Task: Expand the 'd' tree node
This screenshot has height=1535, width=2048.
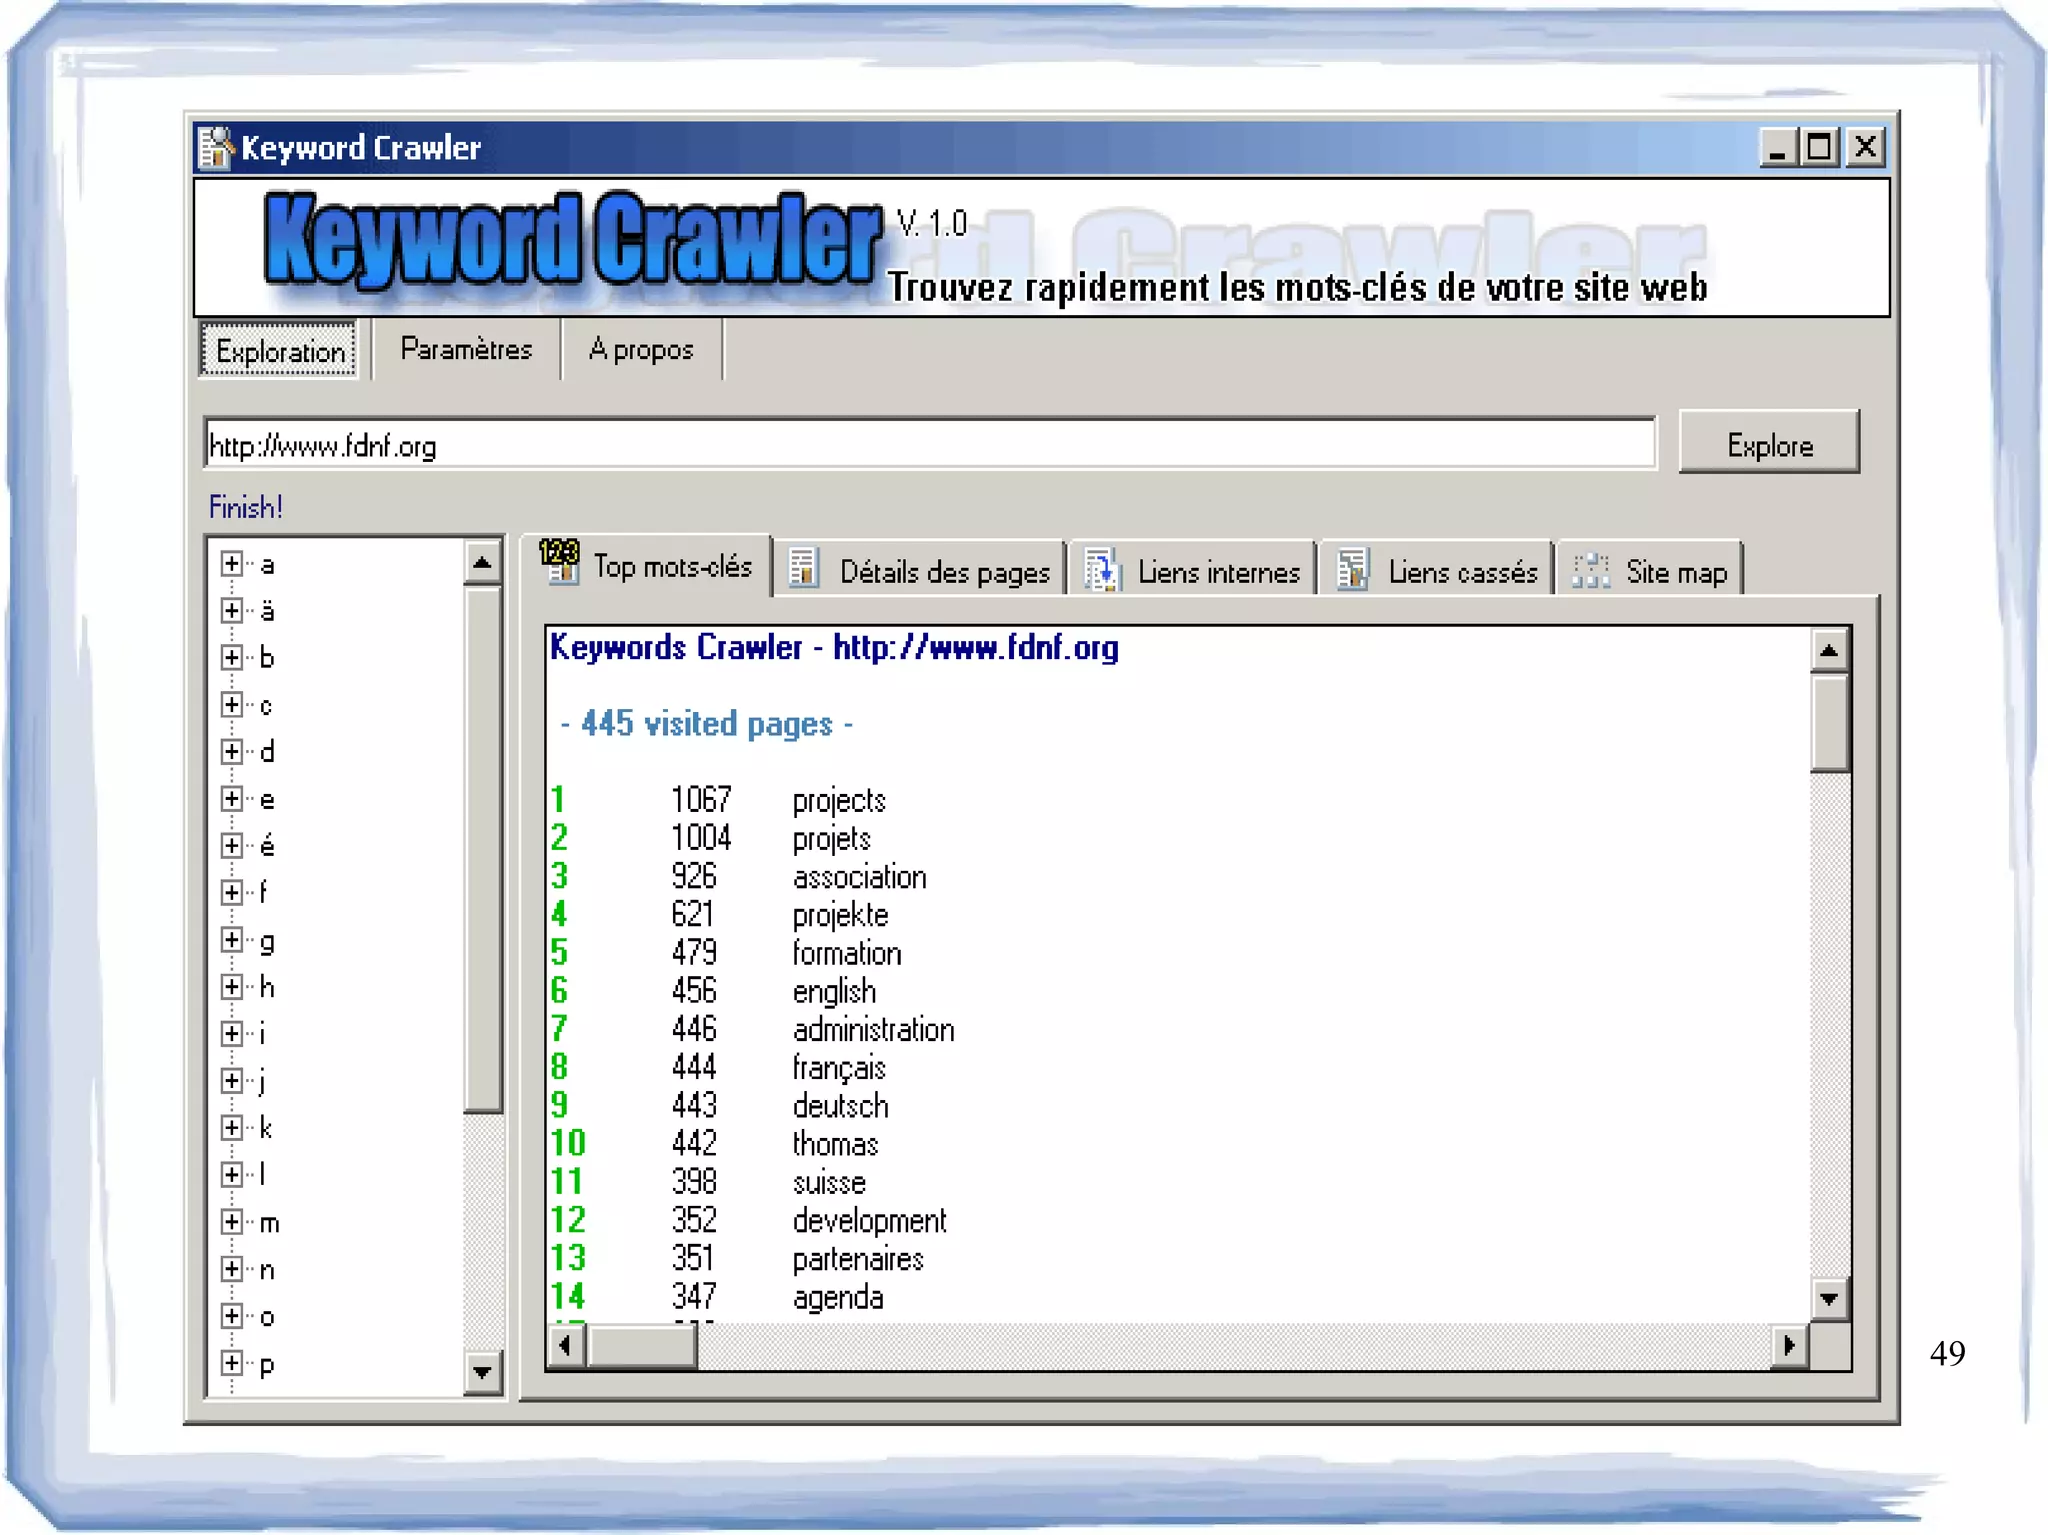Action: tap(231, 751)
